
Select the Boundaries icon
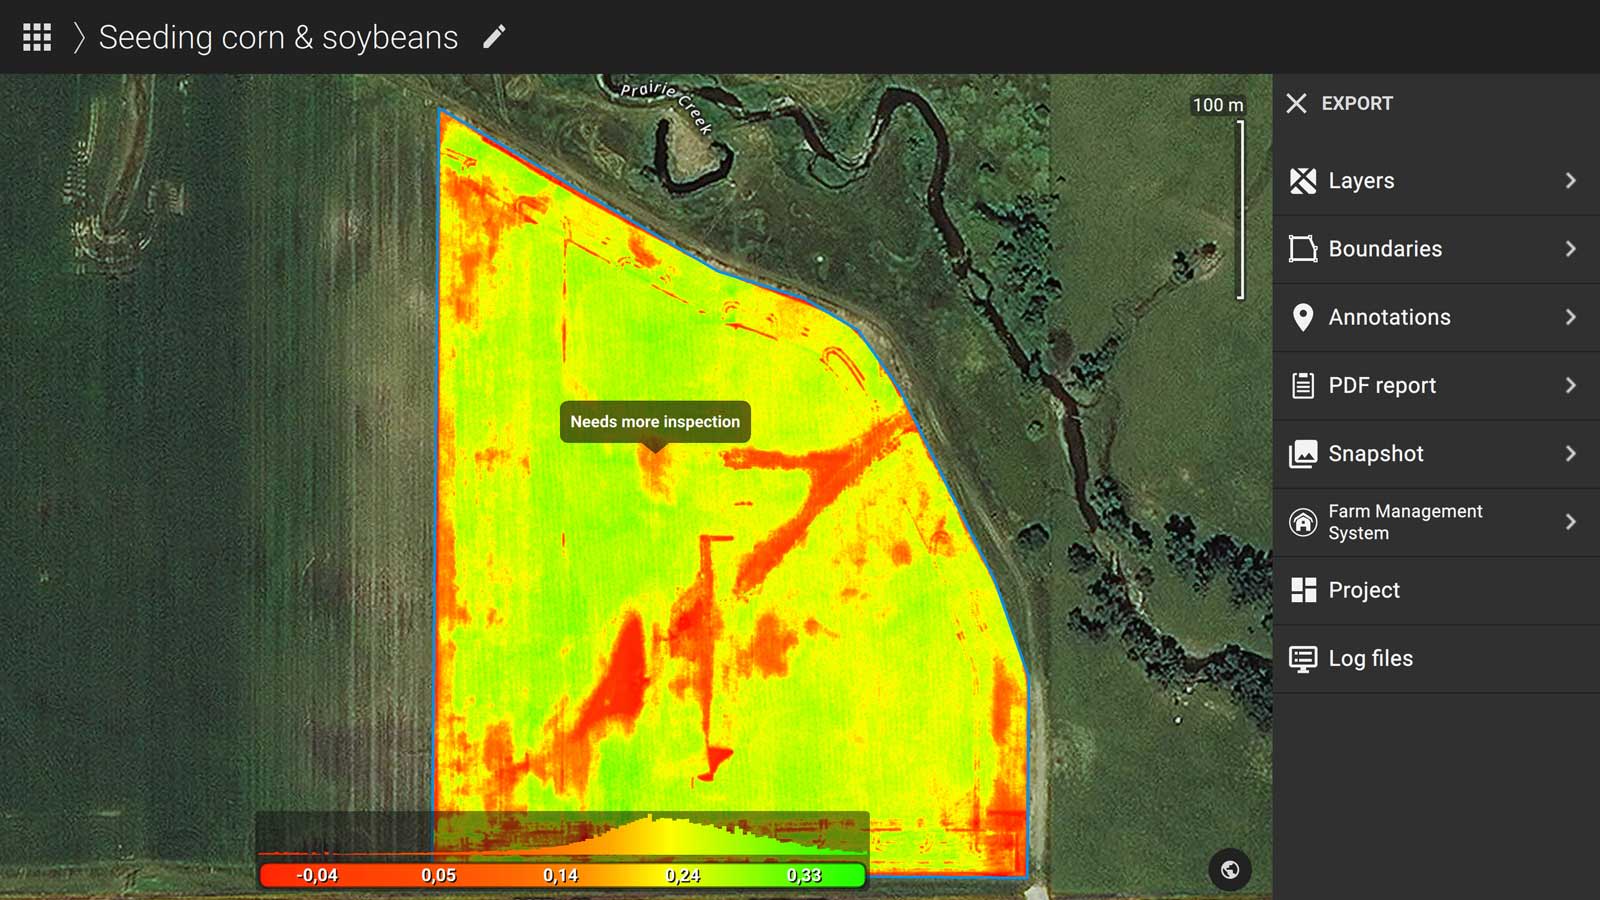[1303, 249]
